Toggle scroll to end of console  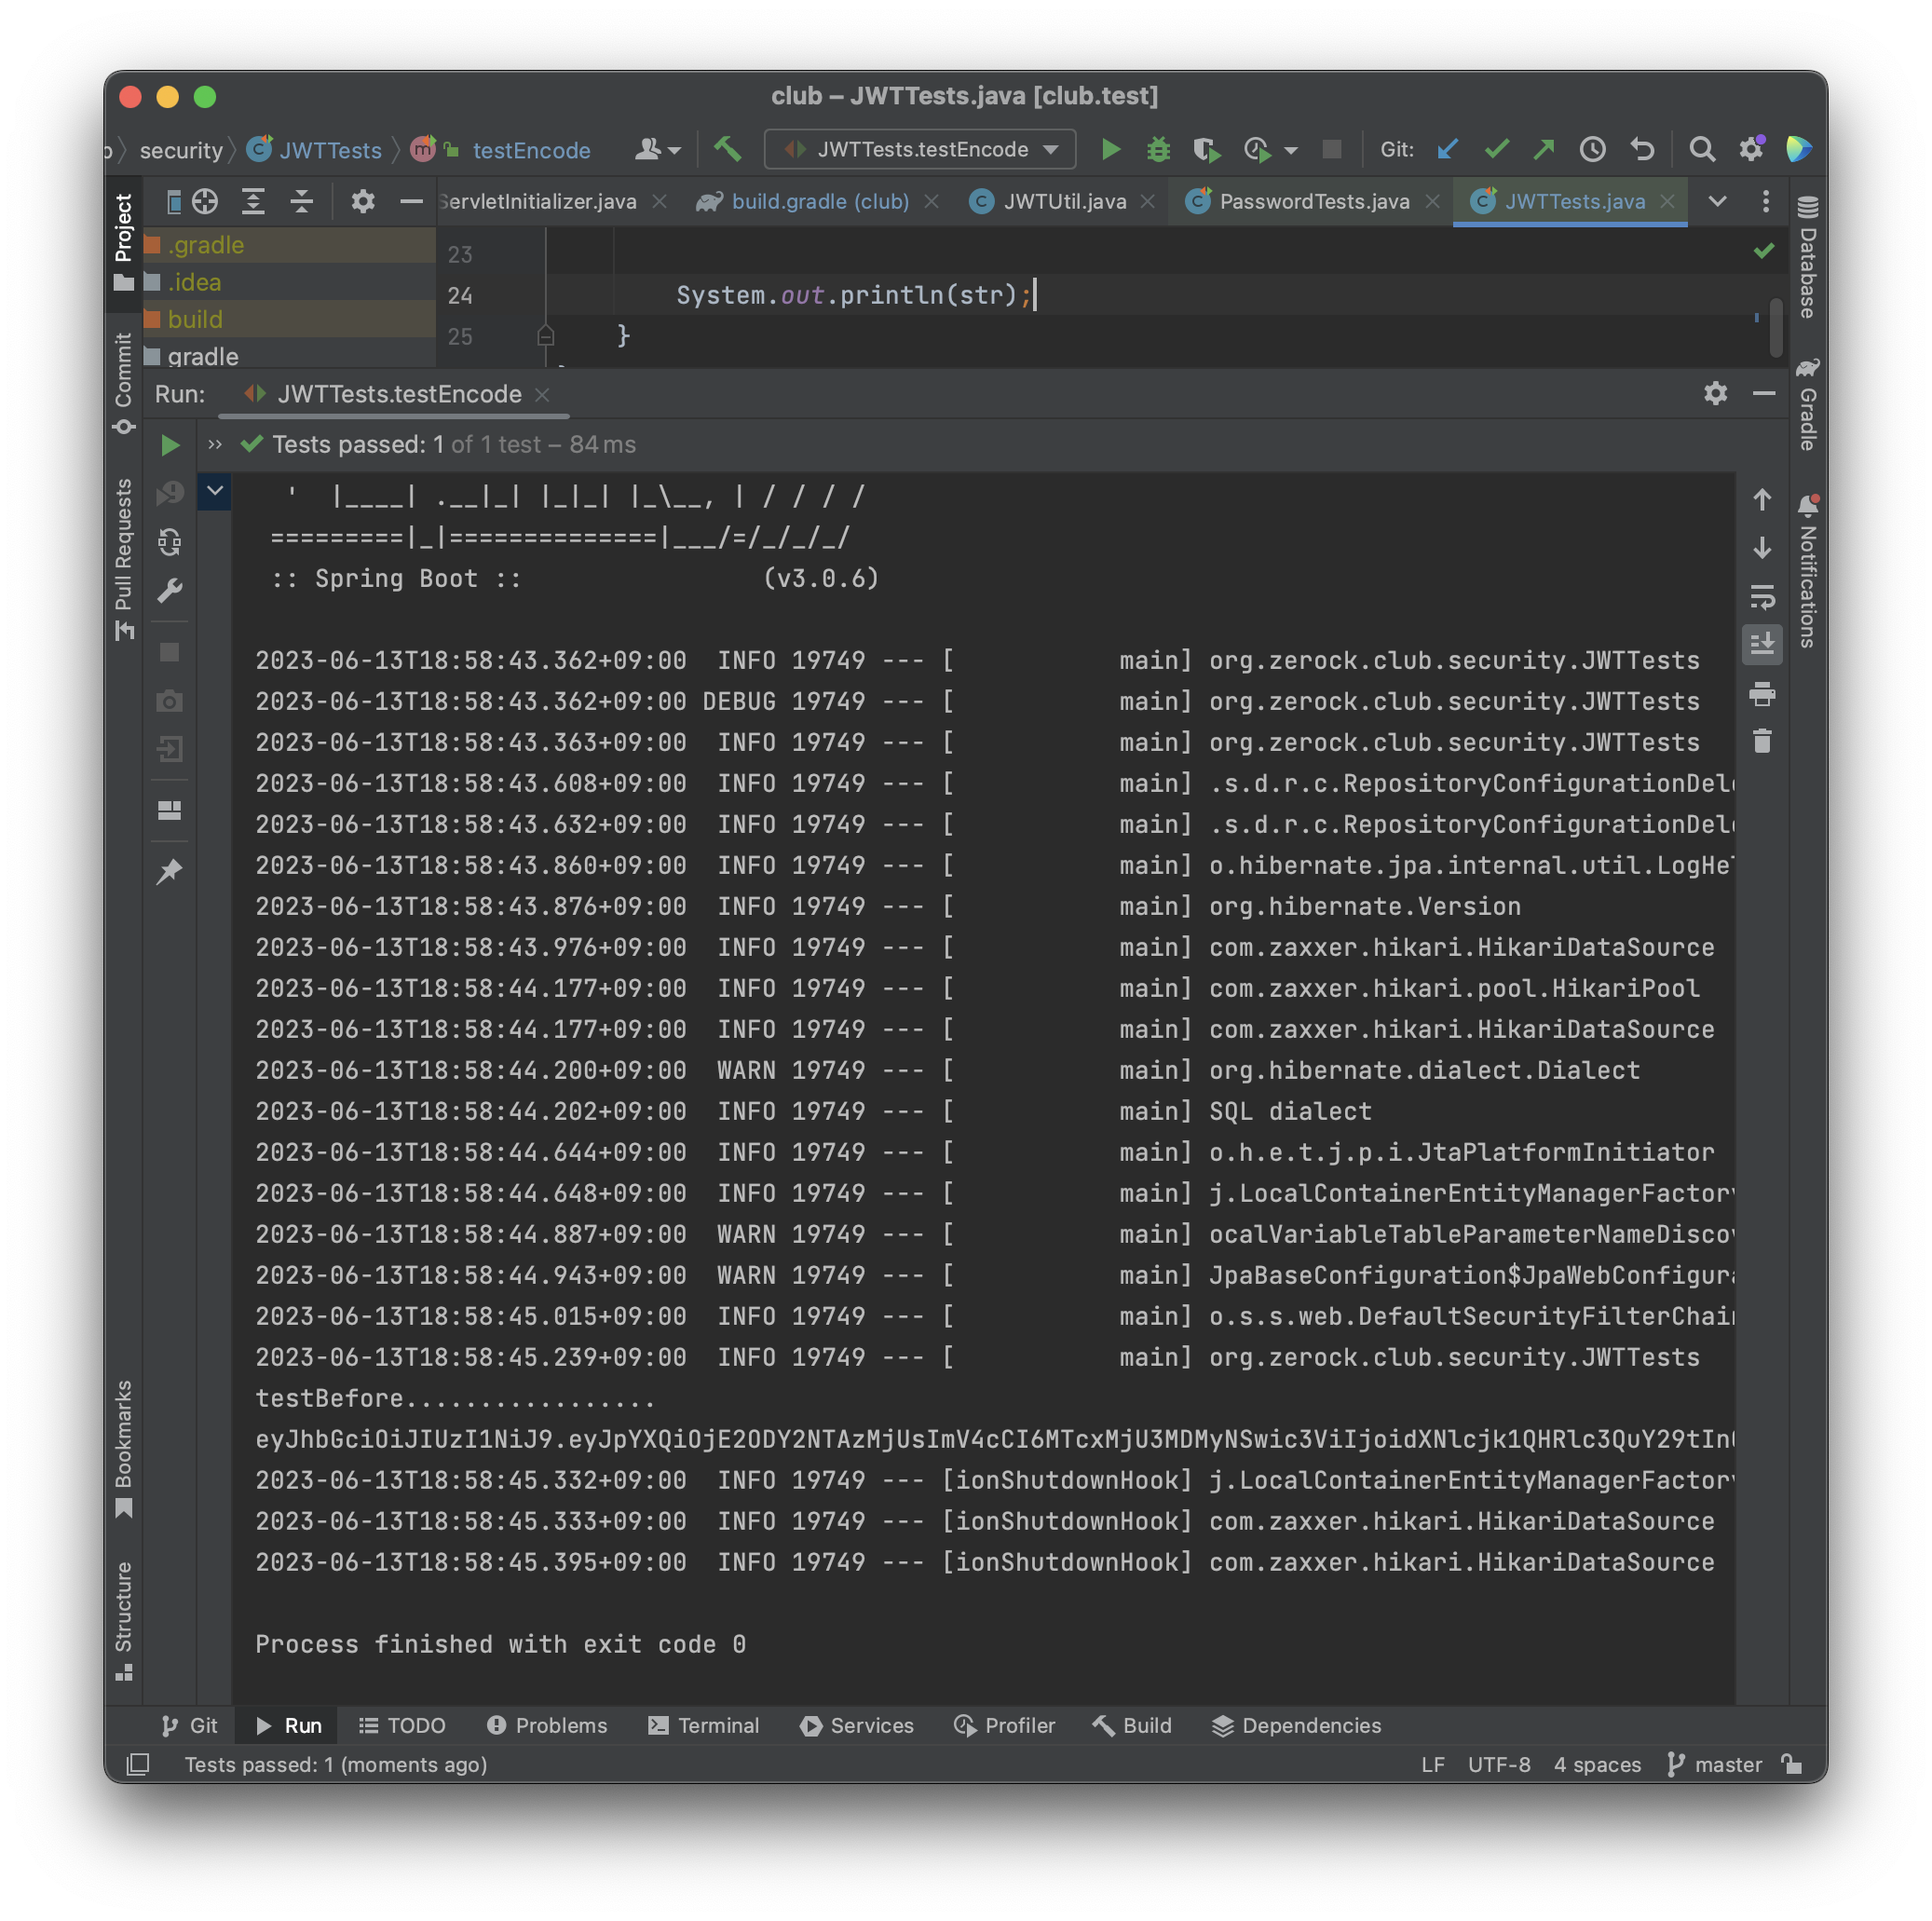pos(1762,645)
